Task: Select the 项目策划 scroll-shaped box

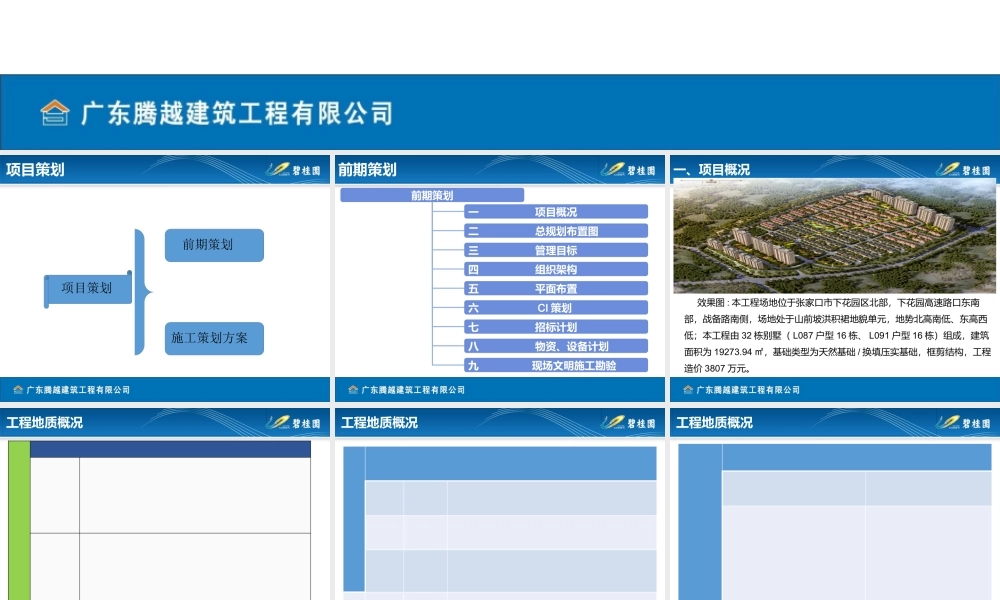Action: [x=88, y=289]
